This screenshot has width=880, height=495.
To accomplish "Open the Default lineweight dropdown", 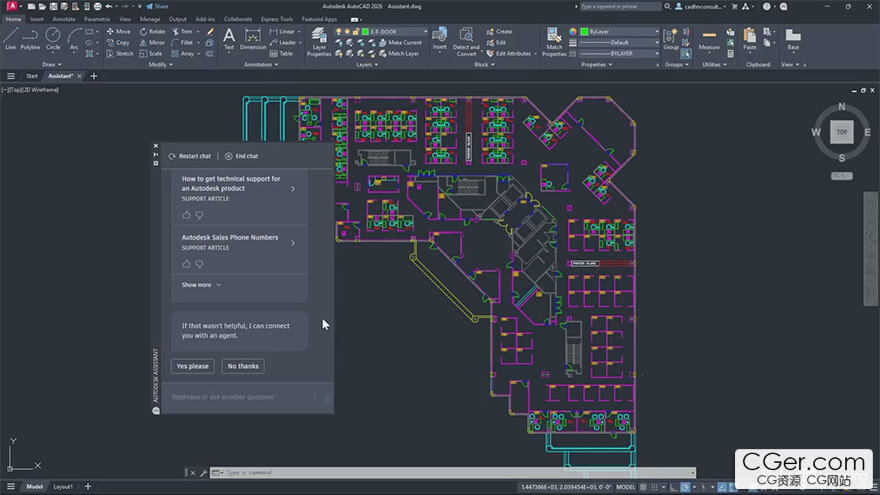I will 620,43.
